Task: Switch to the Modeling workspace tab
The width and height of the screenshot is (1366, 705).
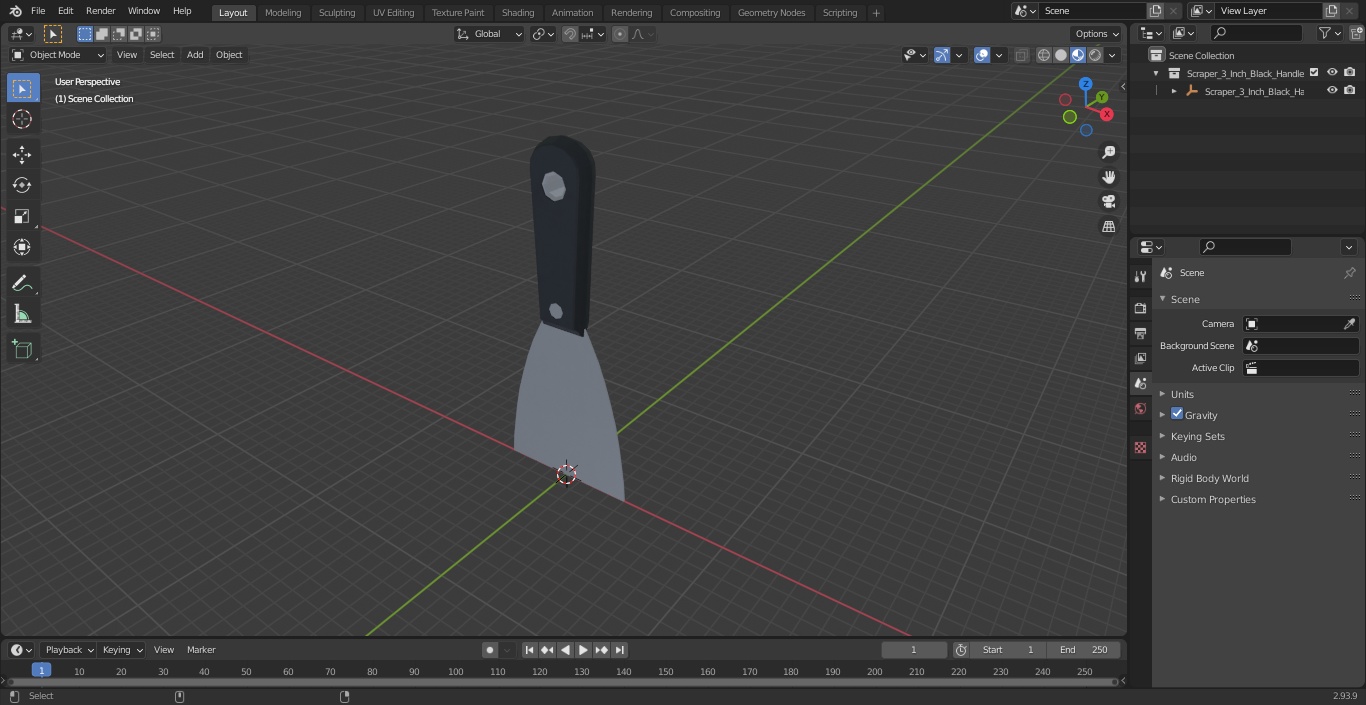Action: click(283, 13)
